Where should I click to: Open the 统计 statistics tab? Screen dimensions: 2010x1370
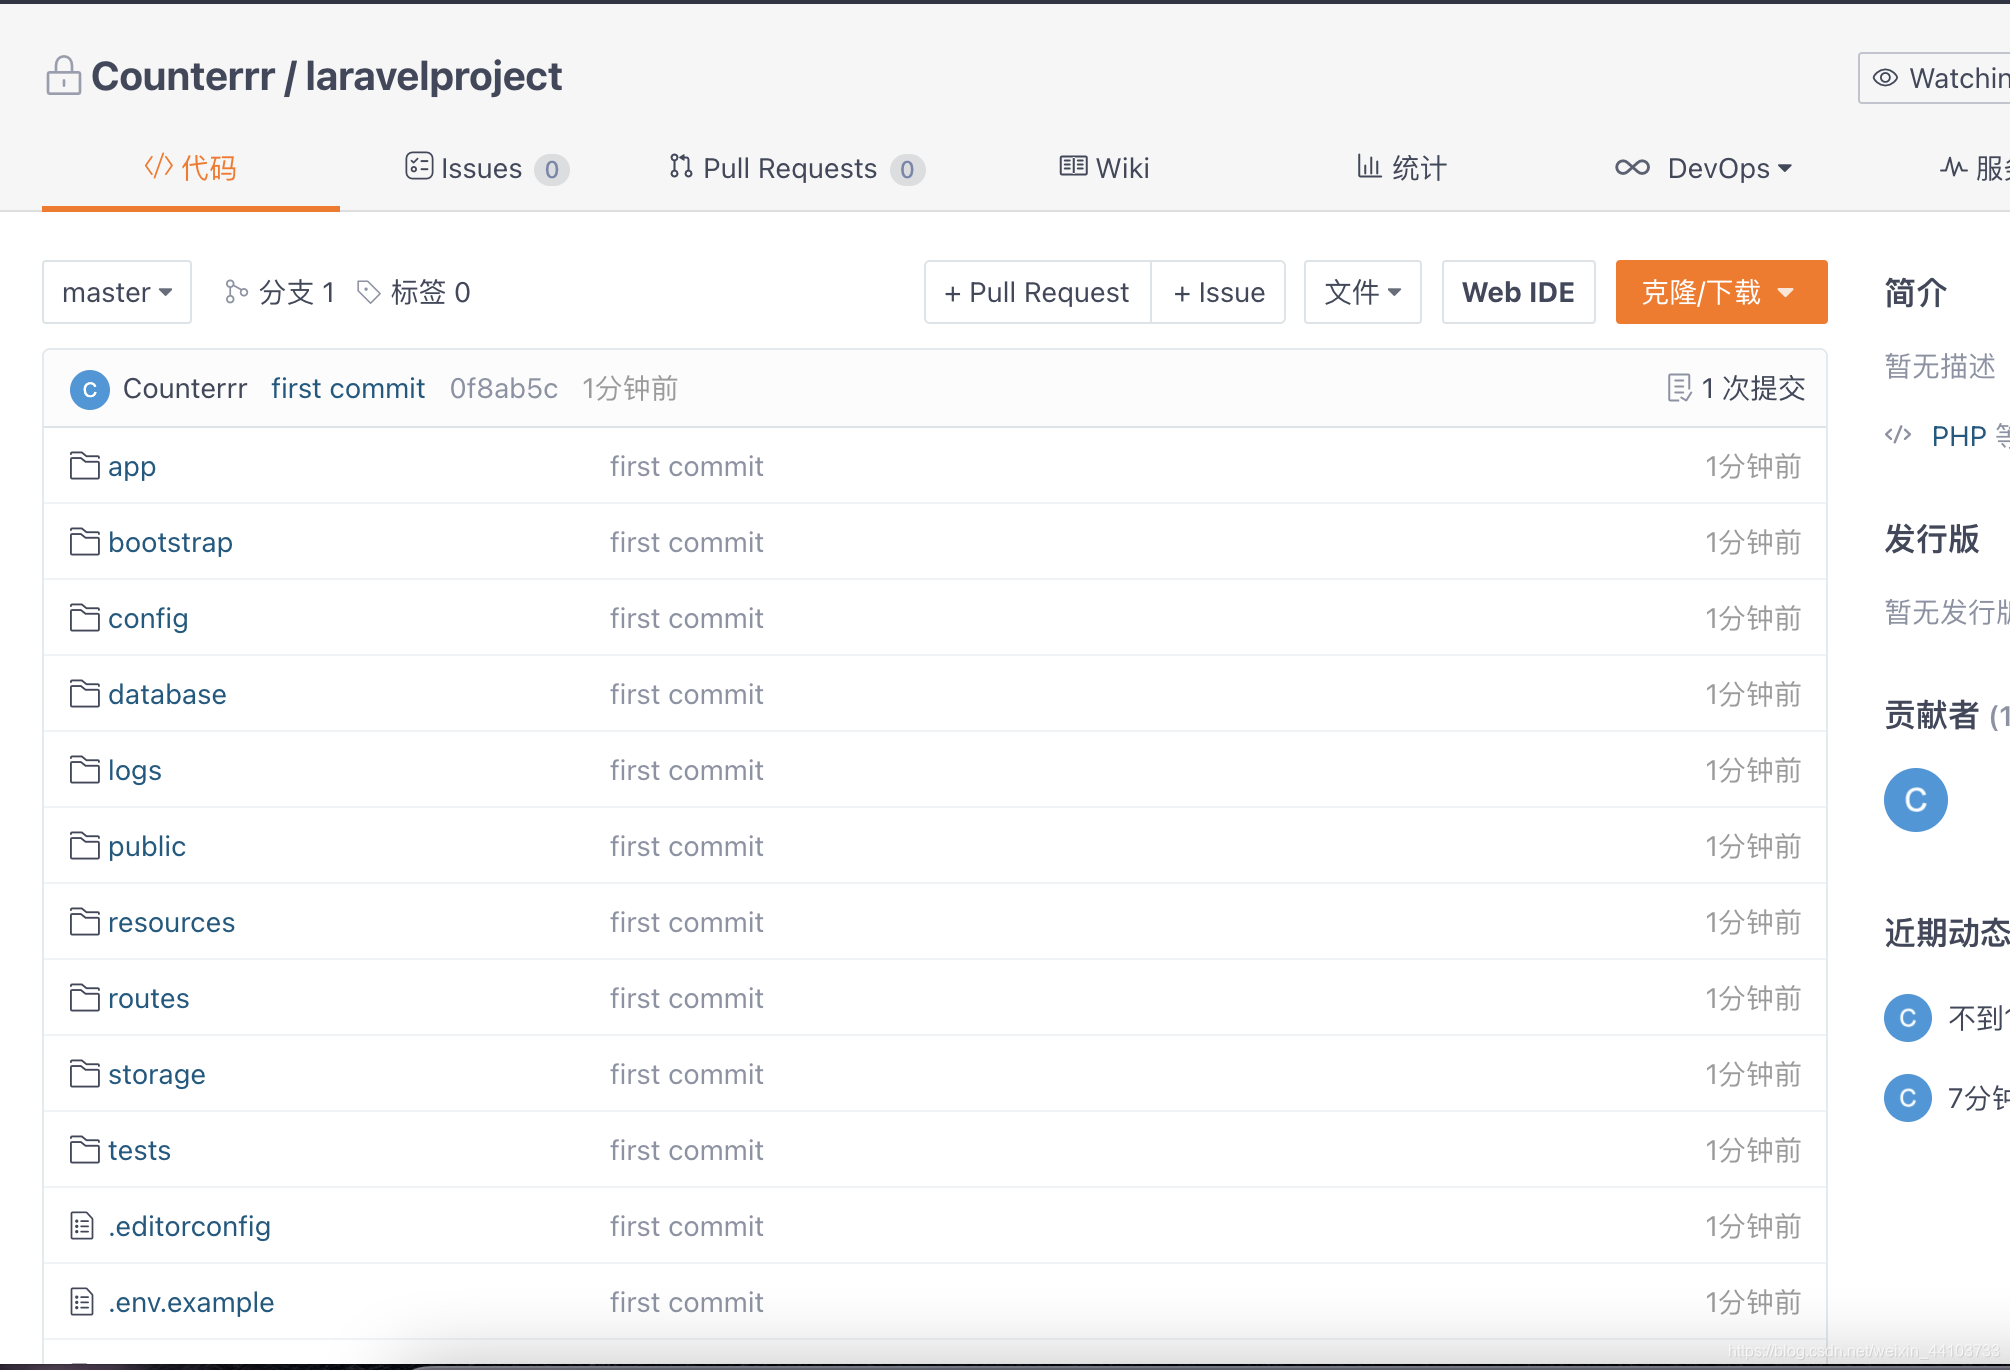(1401, 168)
